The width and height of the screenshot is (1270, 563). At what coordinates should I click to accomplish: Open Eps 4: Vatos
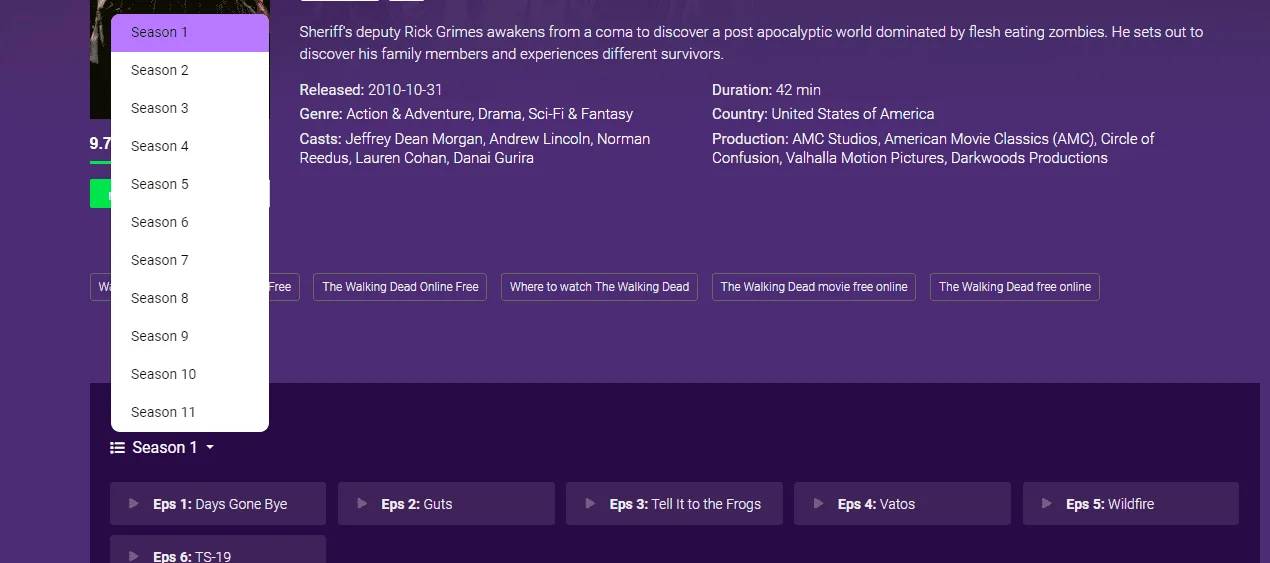point(902,504)
